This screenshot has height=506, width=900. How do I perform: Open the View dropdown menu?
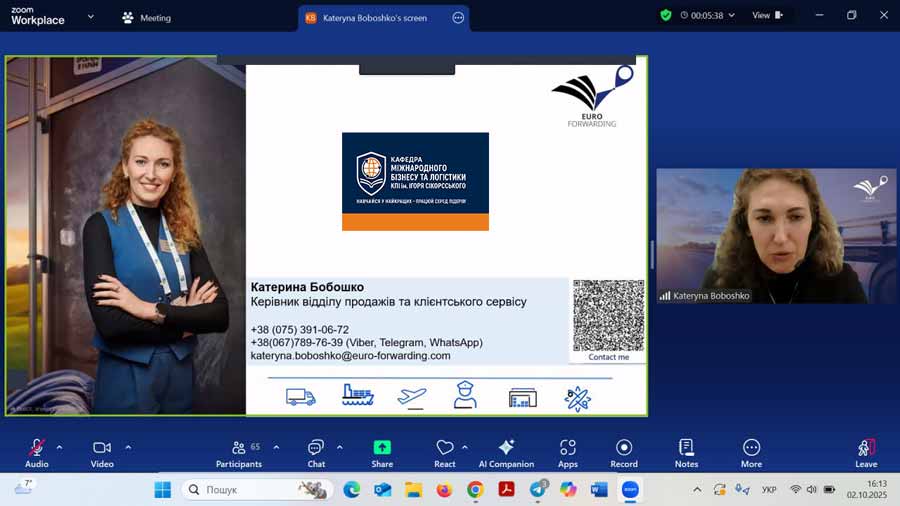pos(766,15)
